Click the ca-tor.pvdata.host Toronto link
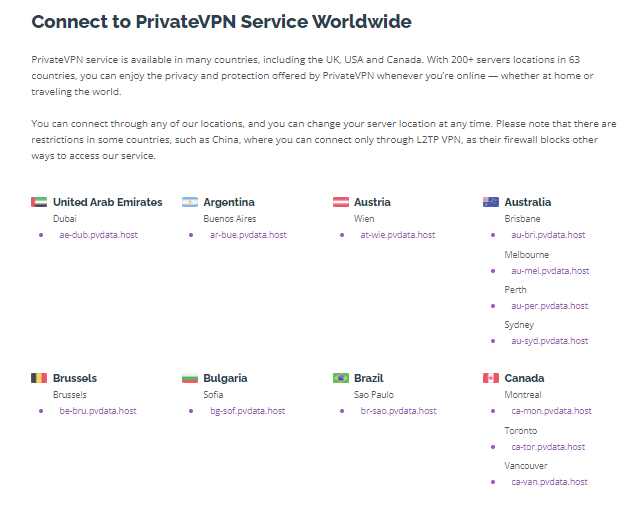Screen dimensions: 635x510 click(x=548, y=447)
